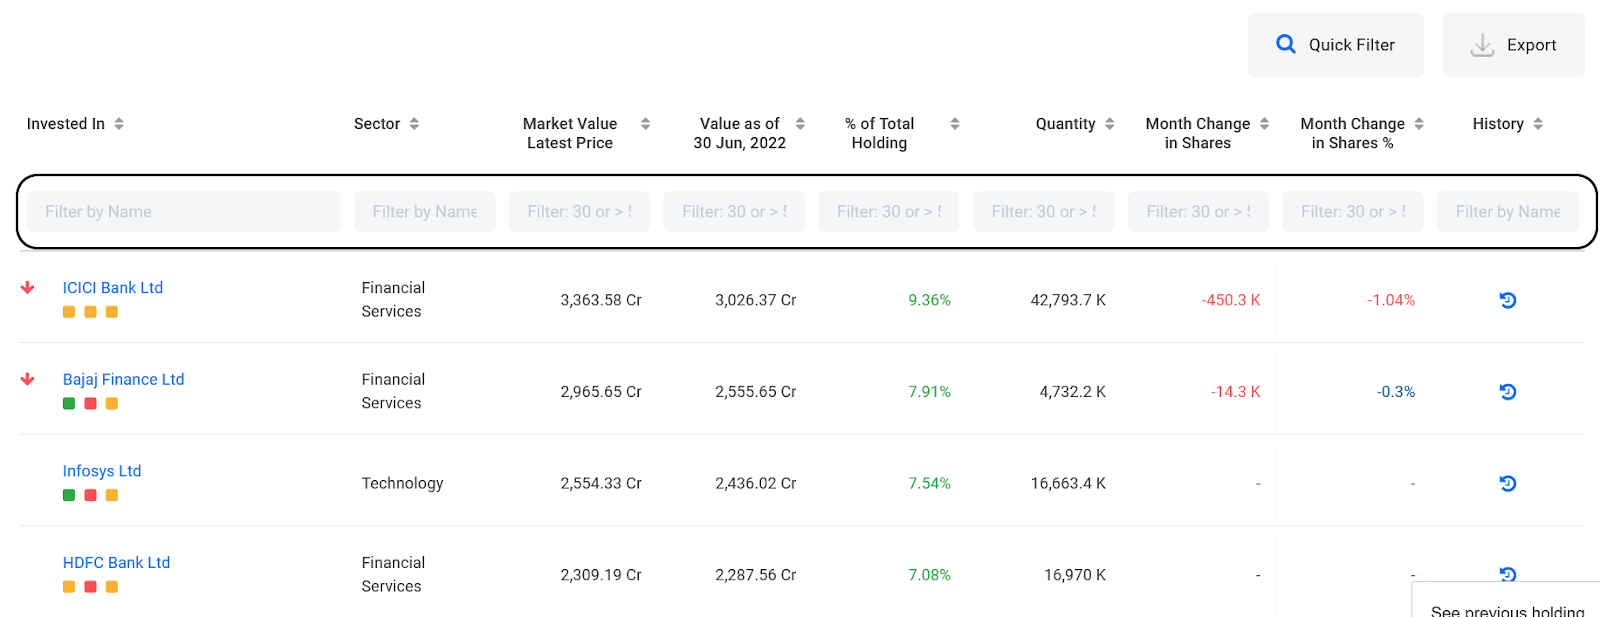Click green rating square under Infosys
This screenshot has width=1600, height=617.
[69, 495]
